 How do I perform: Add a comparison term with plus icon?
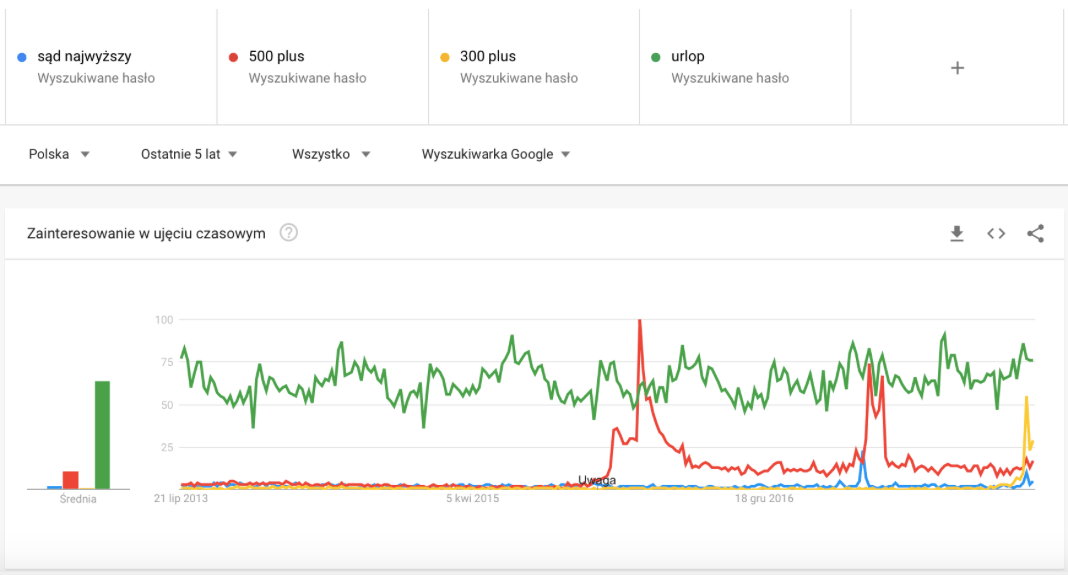click(957, 67)
